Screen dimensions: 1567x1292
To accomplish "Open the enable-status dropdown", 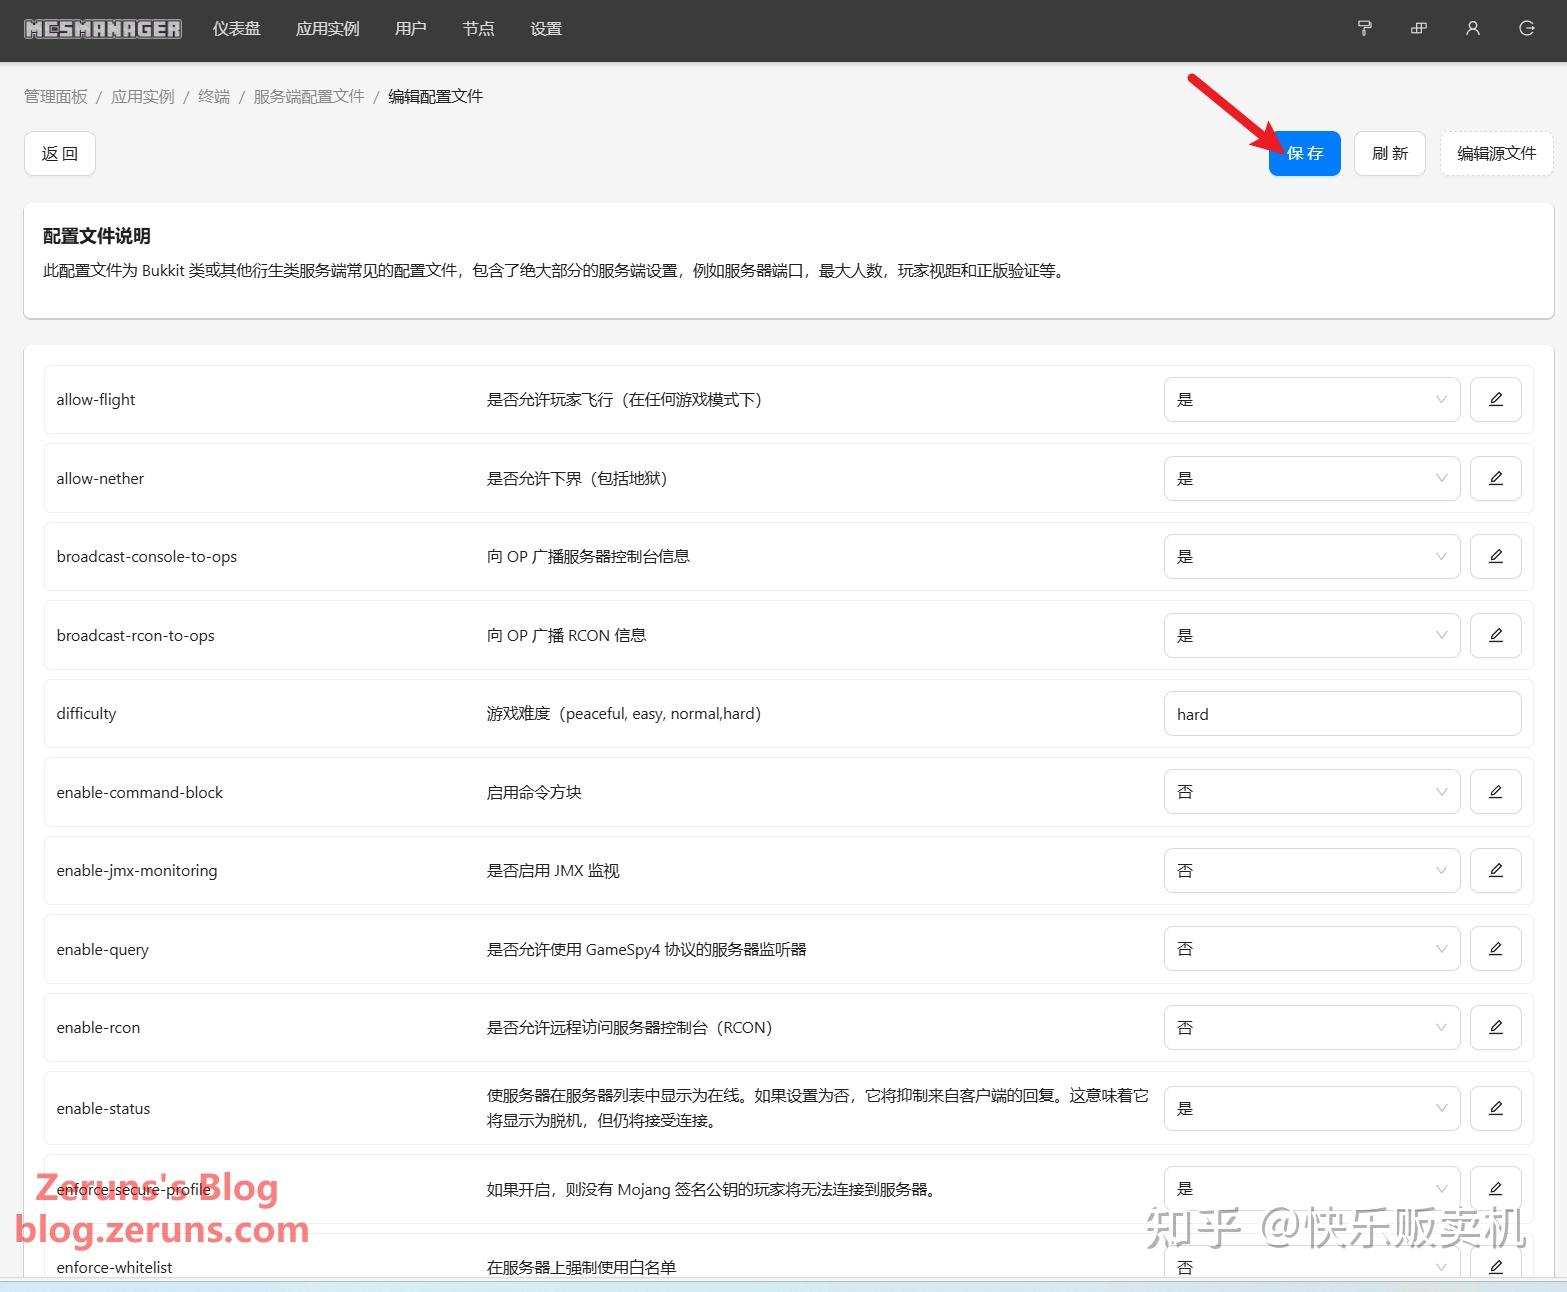I will 1312,1108.
